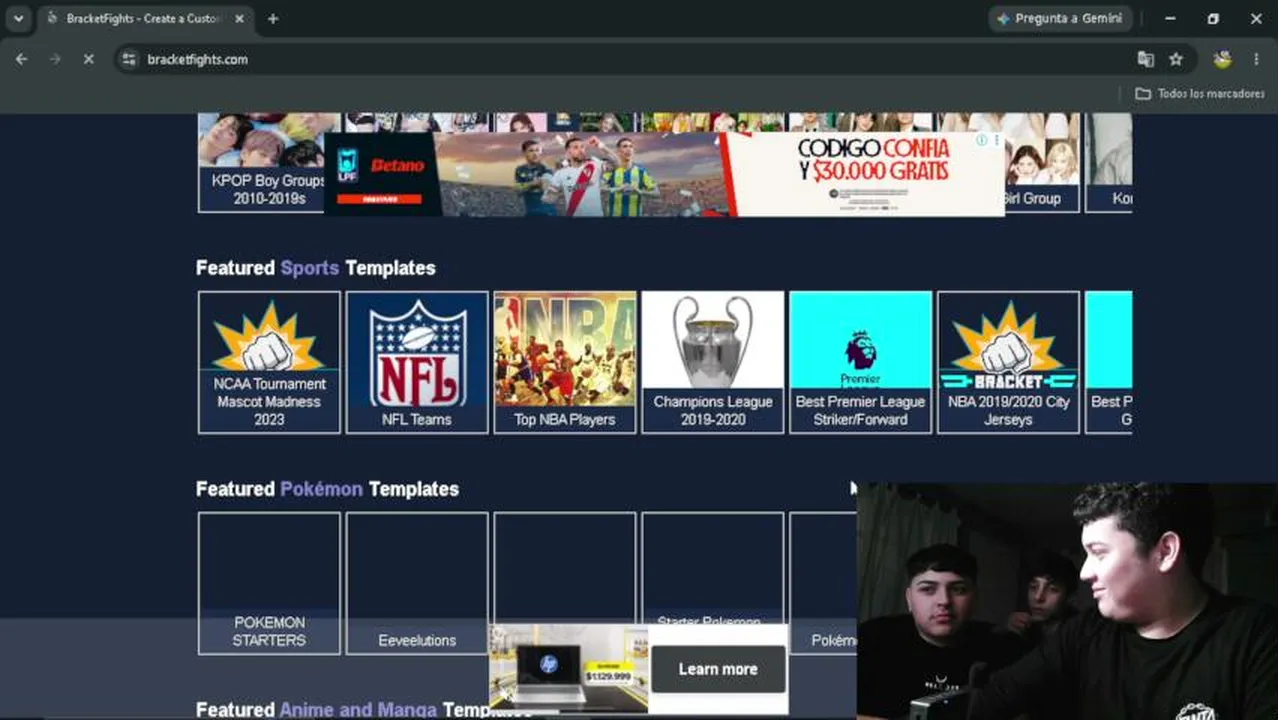
Task: Translate this page icon
Action: 1146,59
